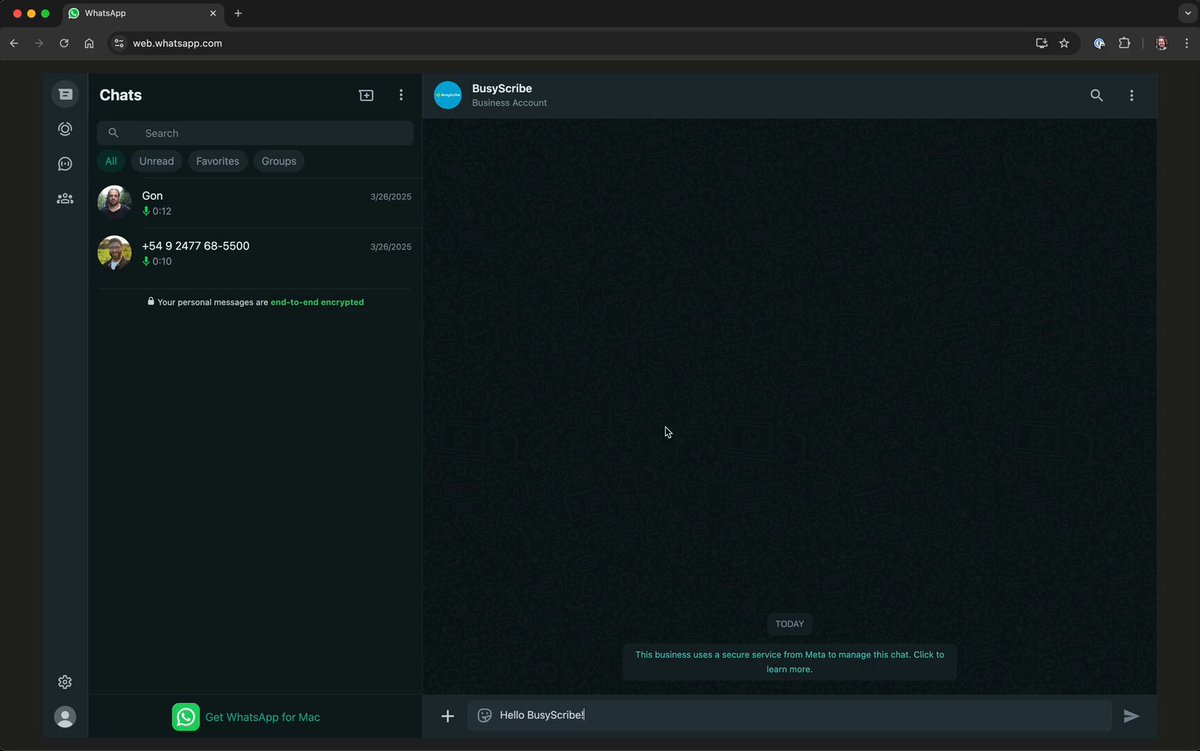
Task: Open the Gon chat
Action: (x=255, y=203)
